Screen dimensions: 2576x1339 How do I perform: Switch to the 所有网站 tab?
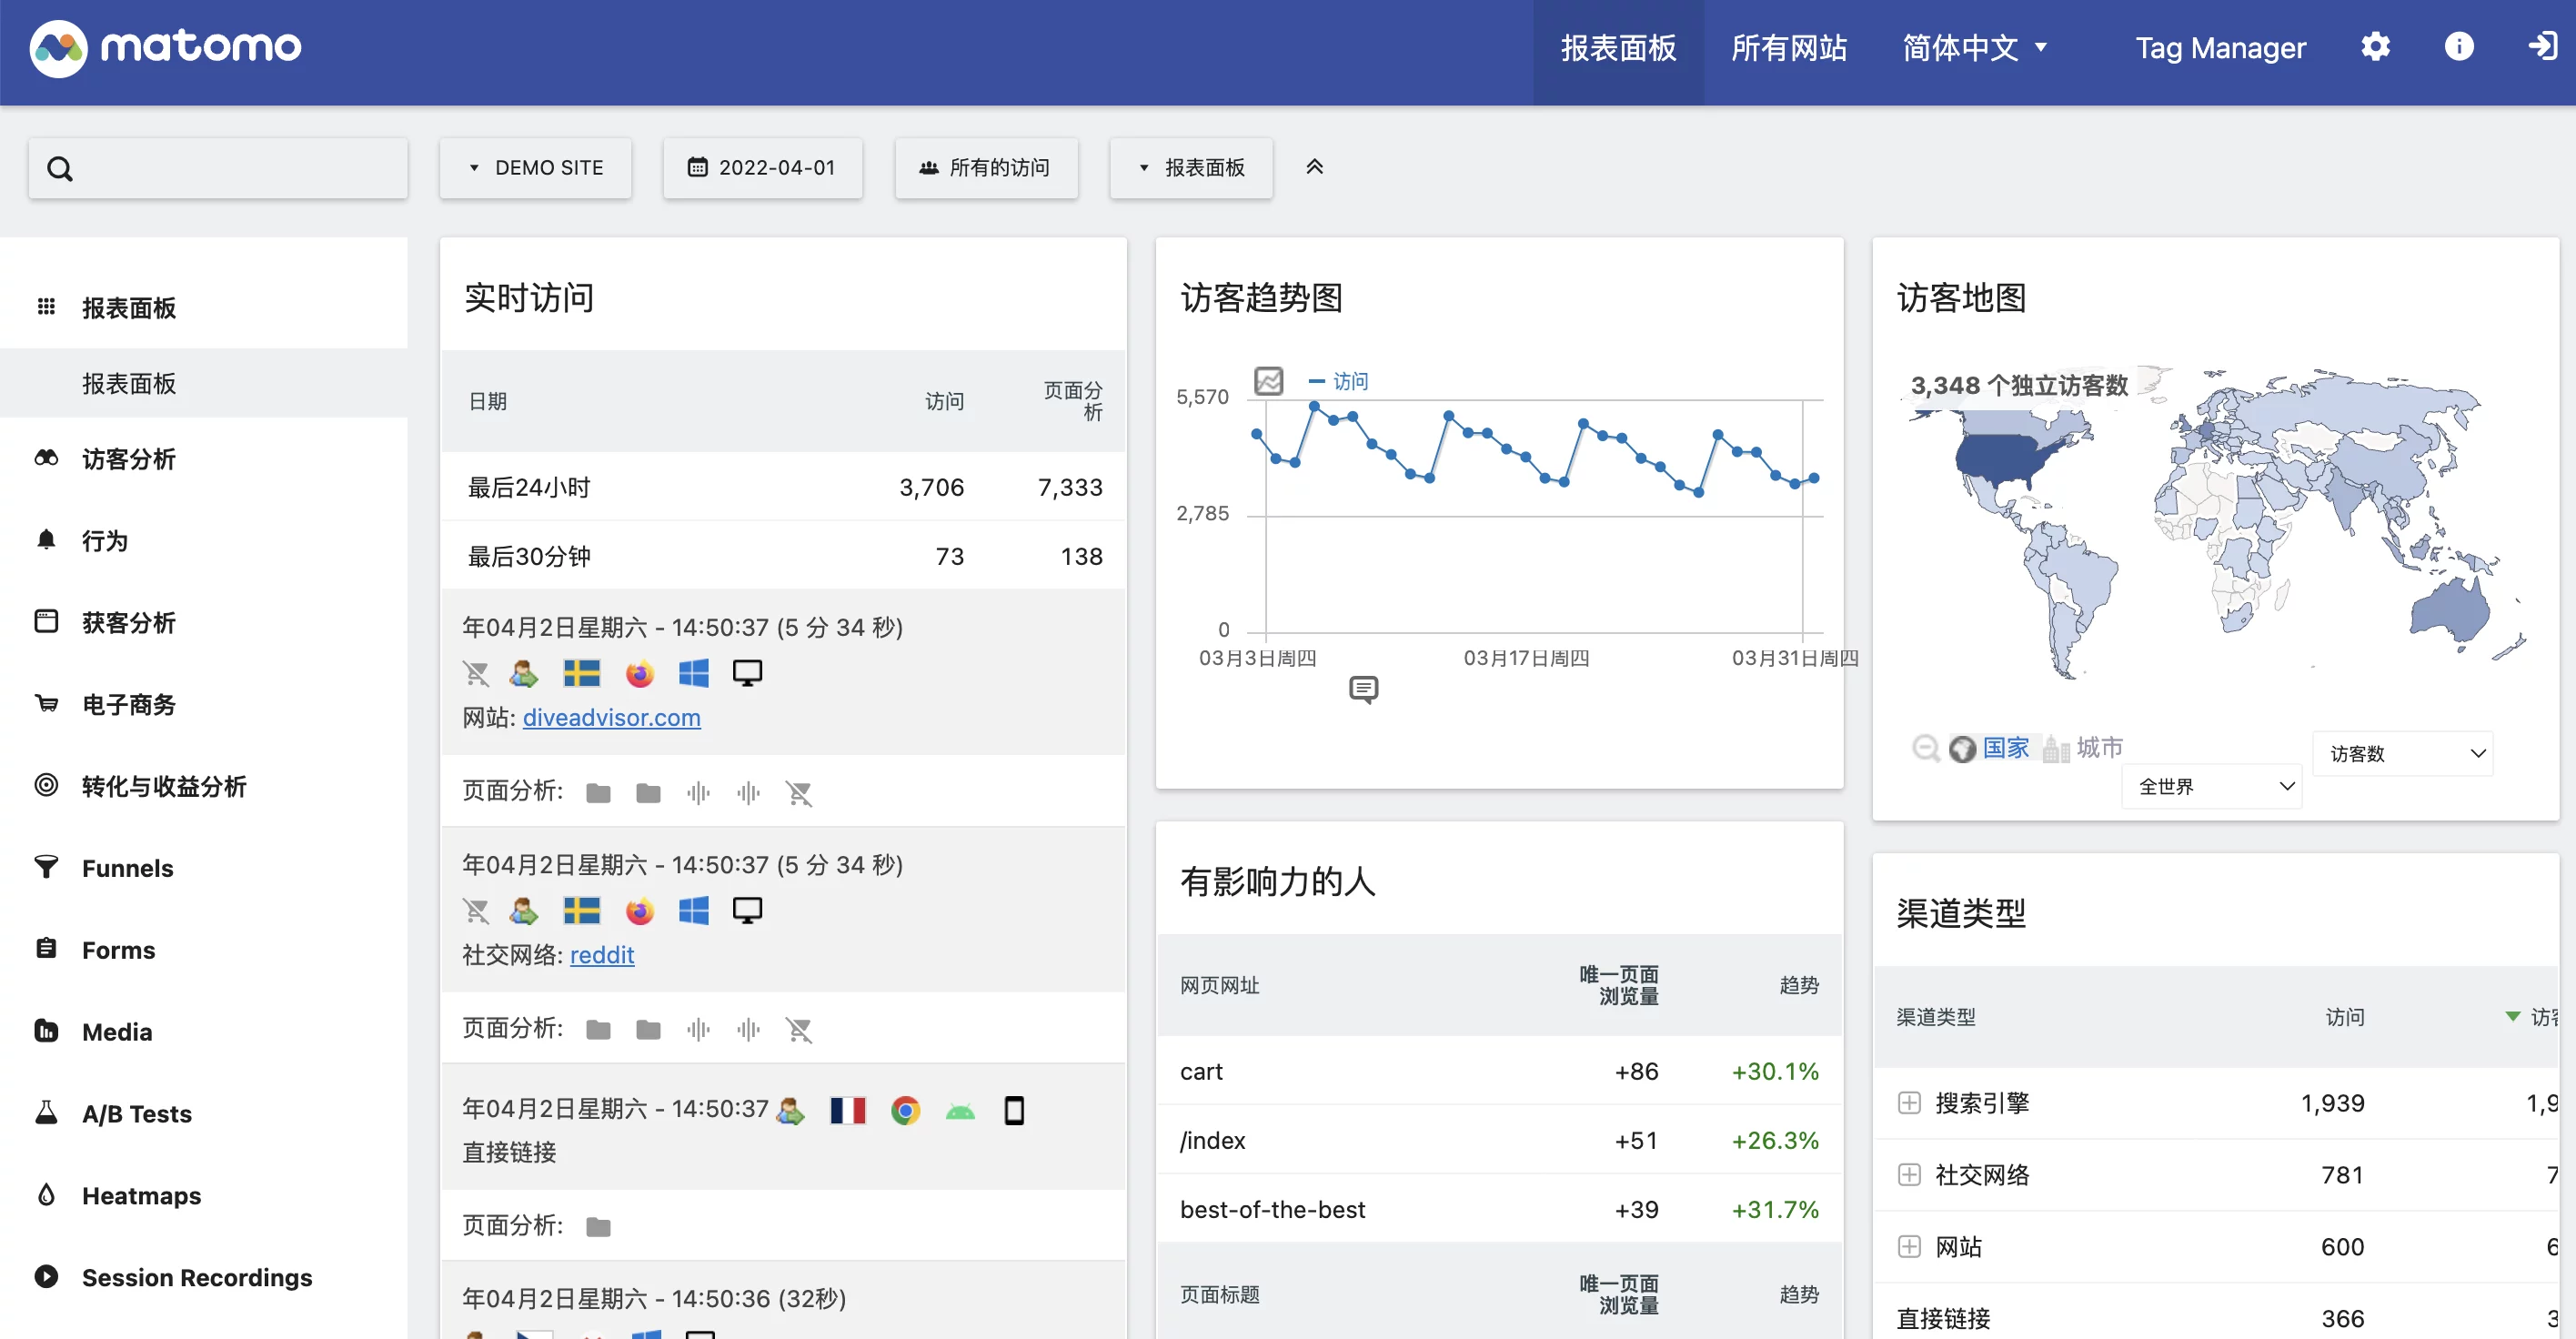click(1789, 47)
